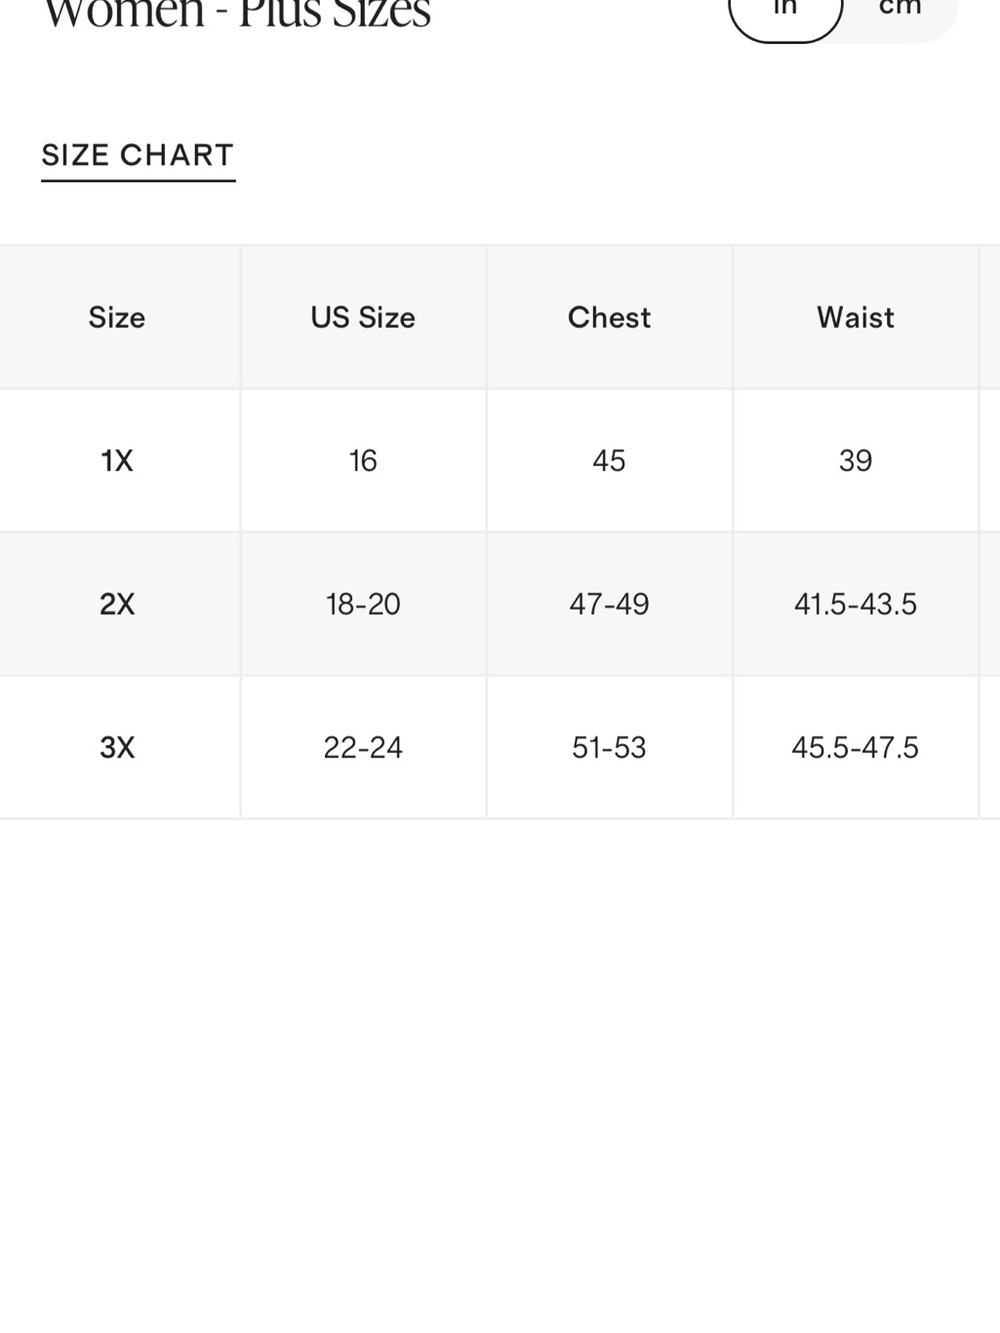Click the 3X size row label
Viewport: 1000px width, 1333px height.
pyautogui.click(x=117, y=747)
